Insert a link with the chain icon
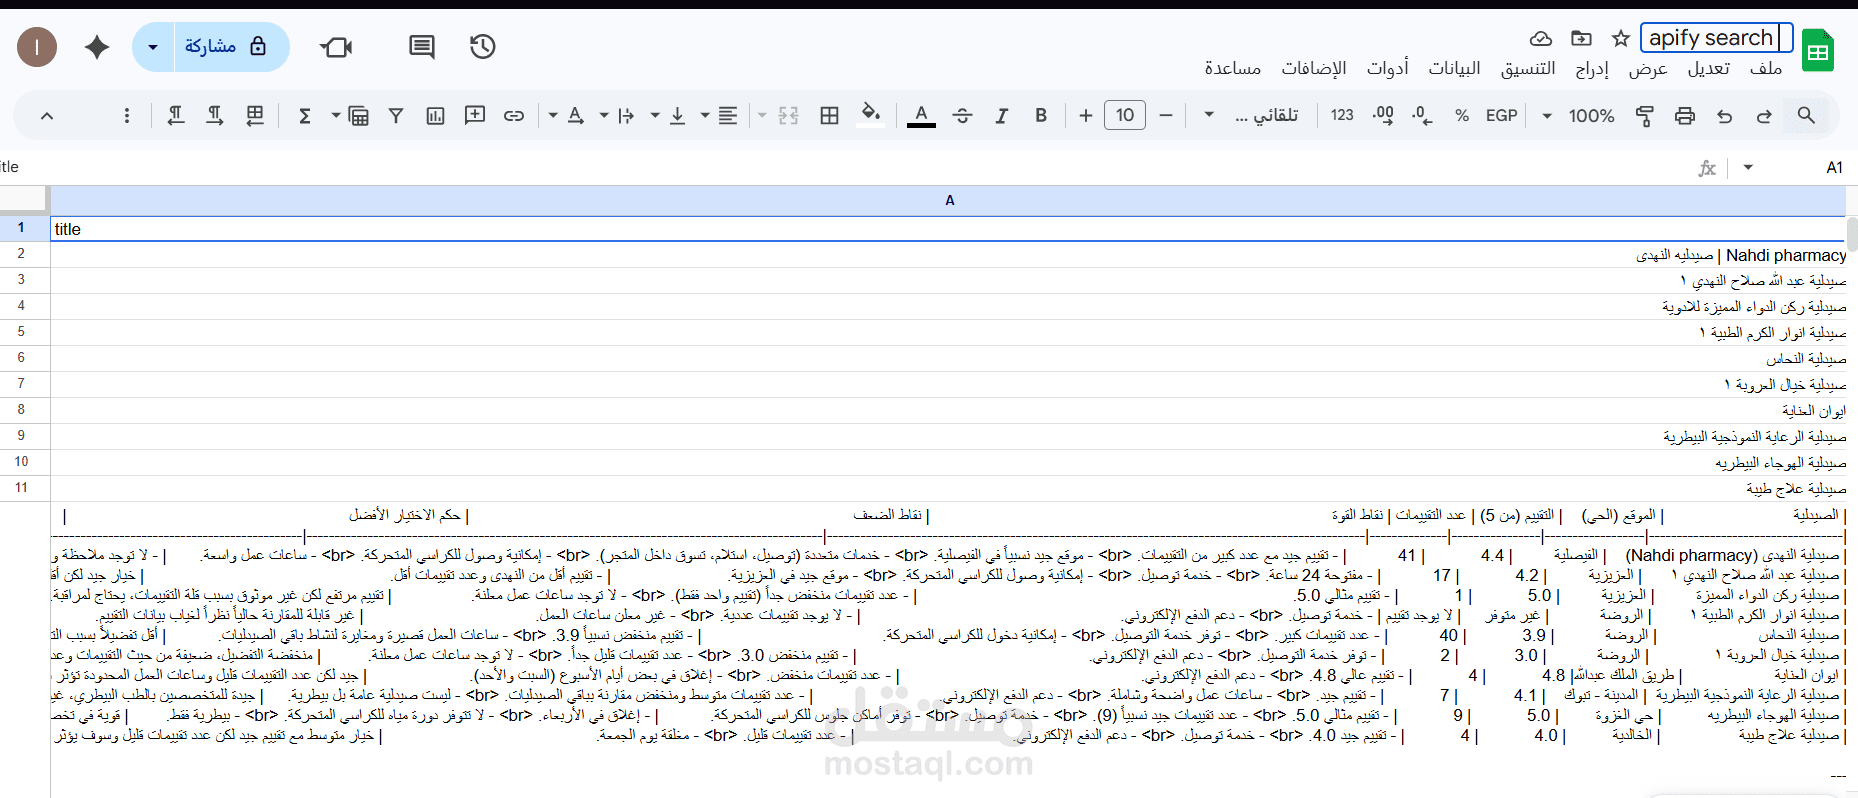 point(514,116)
